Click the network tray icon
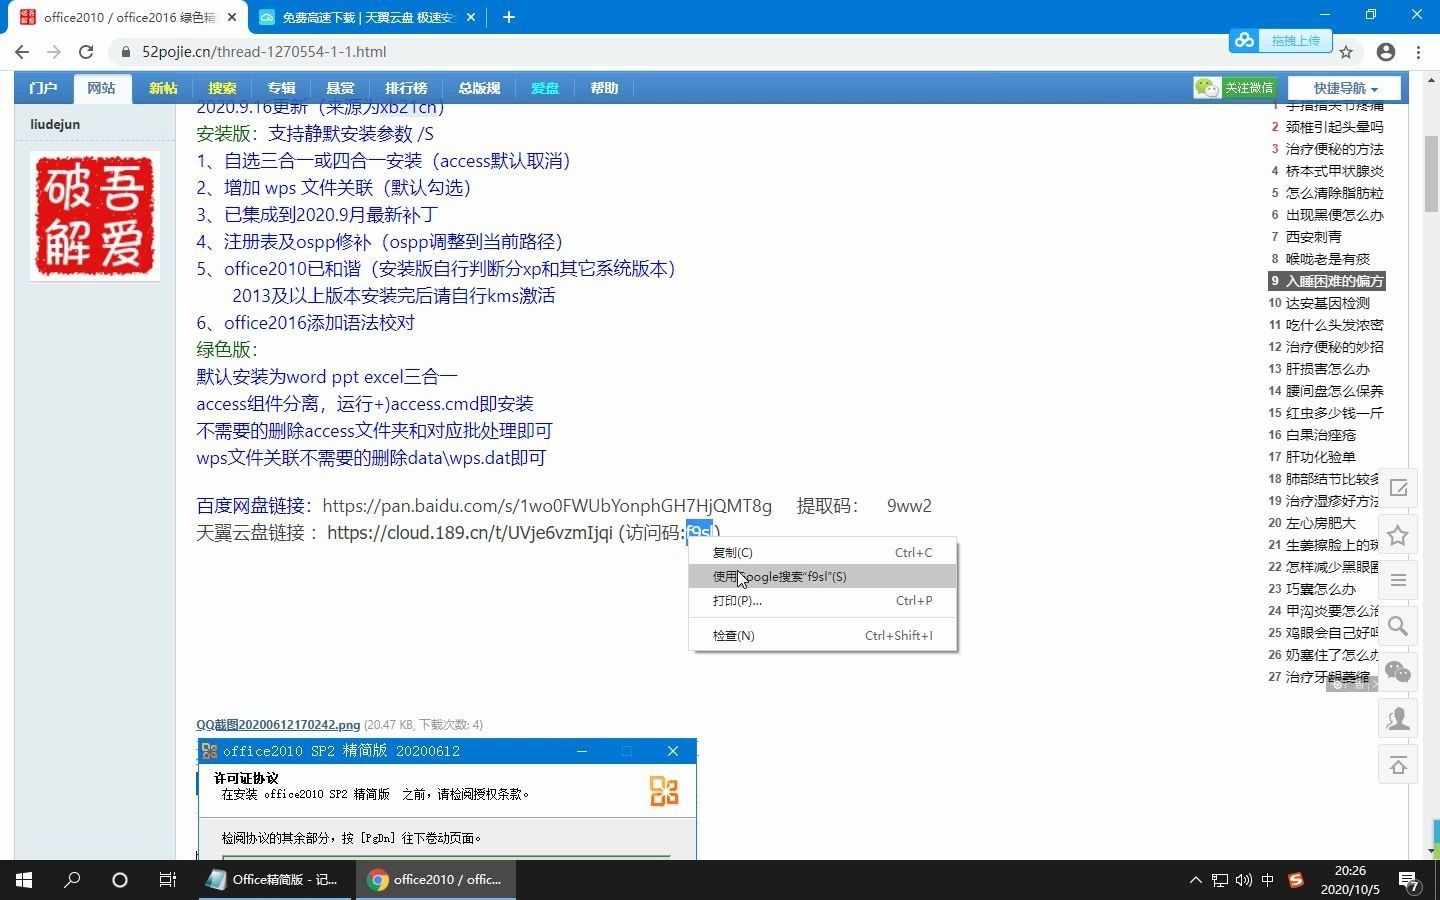The height and width of the screenshot is (900, 1440). pyautogui.click(x=1220, y=880)
